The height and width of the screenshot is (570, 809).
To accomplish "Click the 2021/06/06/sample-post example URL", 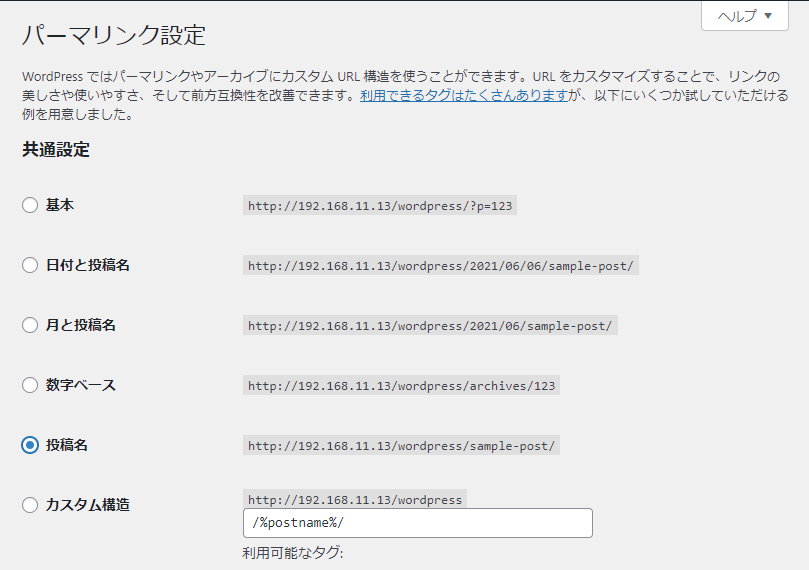I will coord(440,266).
